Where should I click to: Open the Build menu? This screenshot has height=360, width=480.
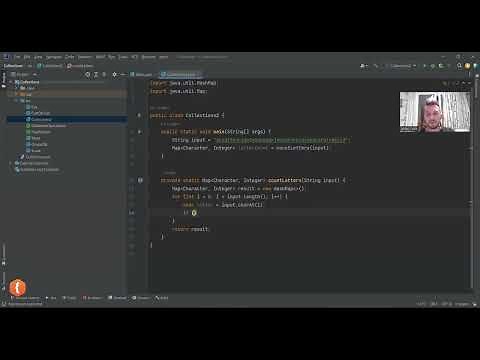100,57
